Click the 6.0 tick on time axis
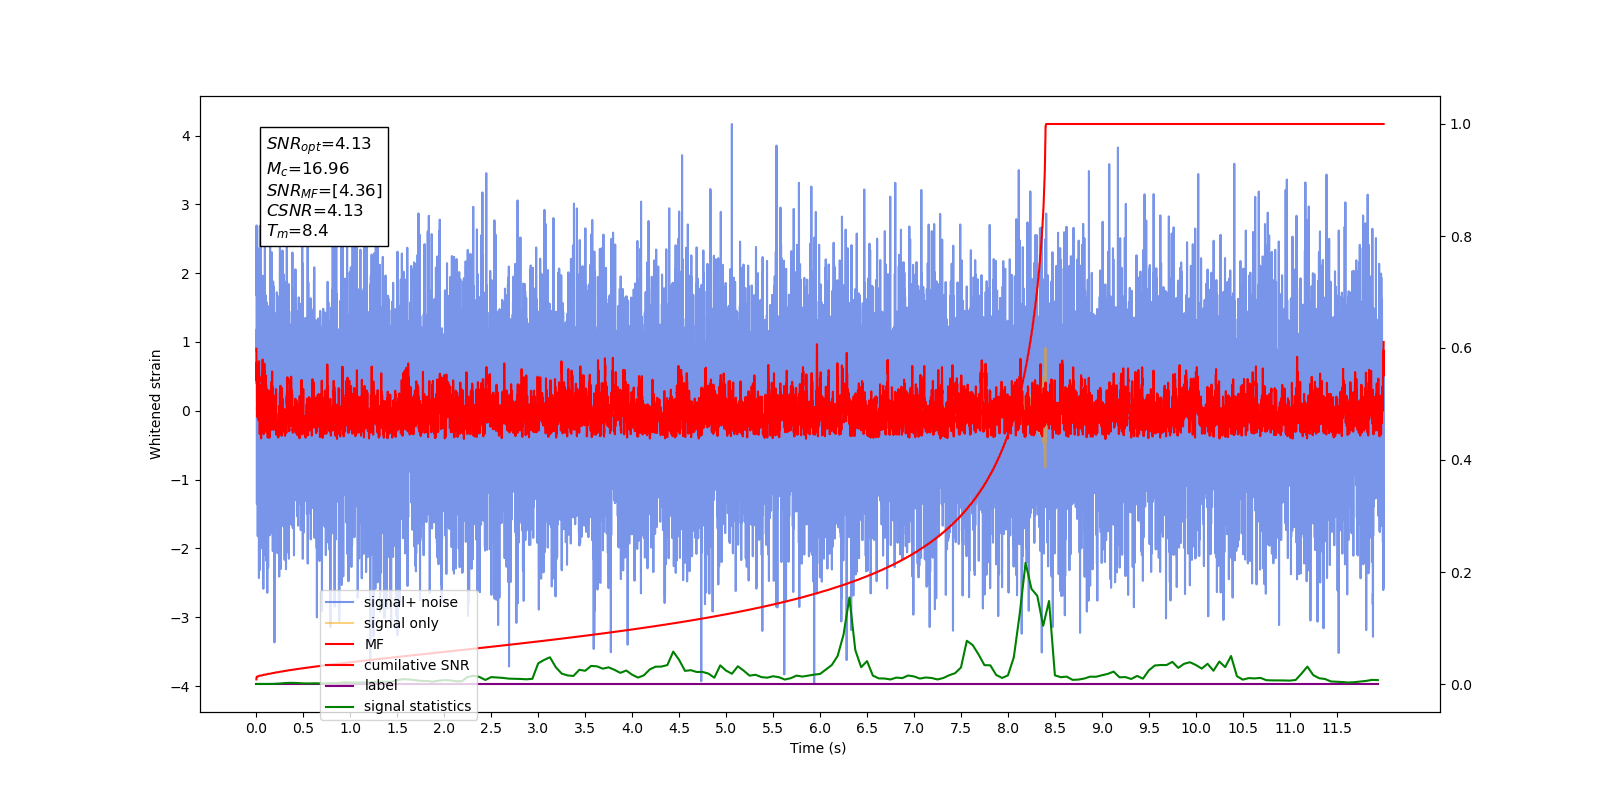The height and width of the screenshot is (800, 1600). pyautogui.click(x=820, y=728)
